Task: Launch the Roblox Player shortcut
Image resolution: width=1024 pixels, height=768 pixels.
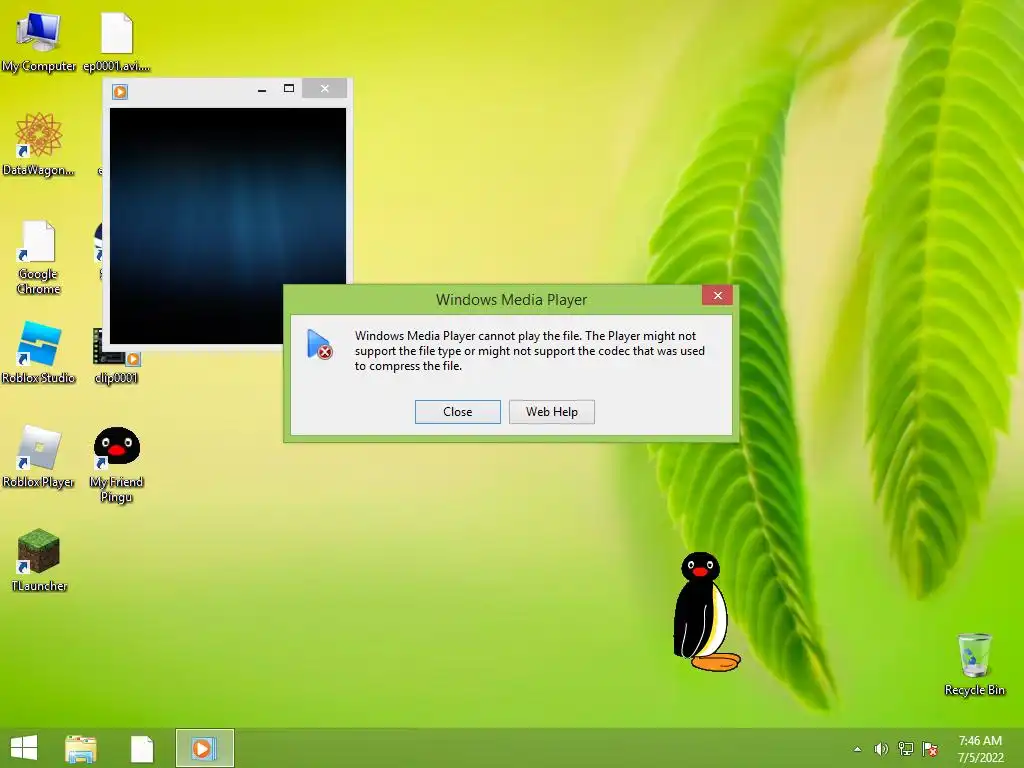Action: click(39, 456)
